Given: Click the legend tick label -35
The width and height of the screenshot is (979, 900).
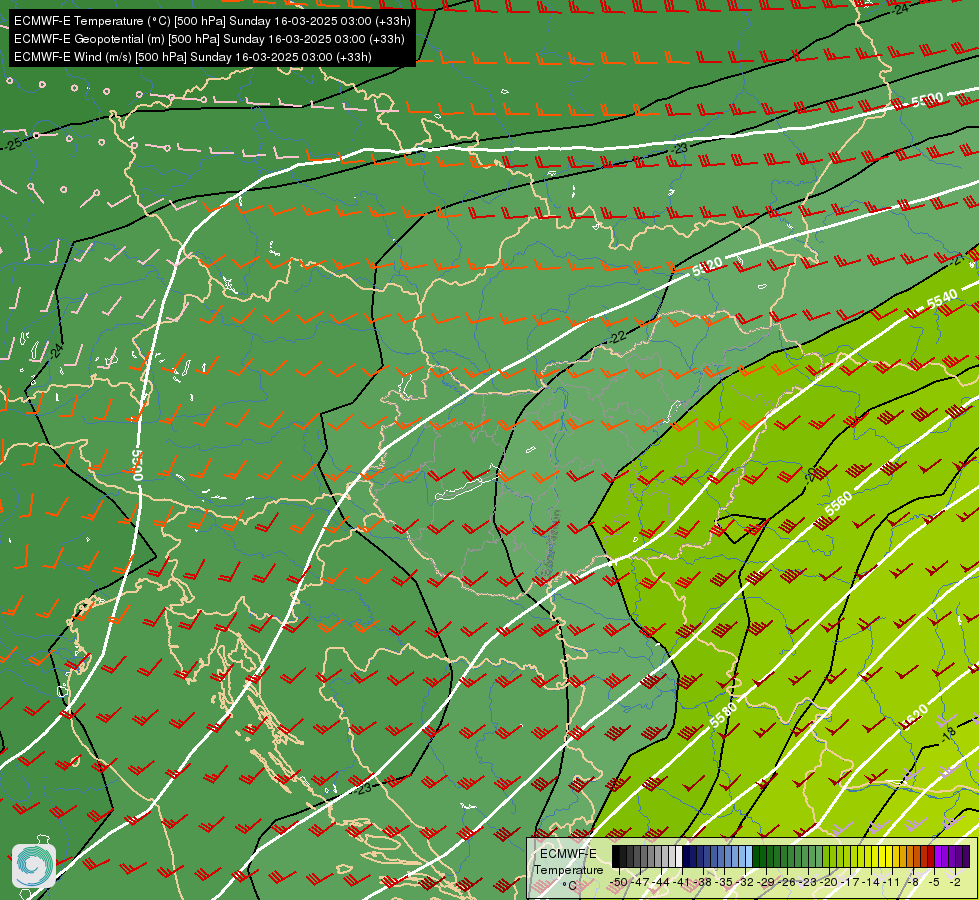Looking at the screenshot, I should 724,882.
